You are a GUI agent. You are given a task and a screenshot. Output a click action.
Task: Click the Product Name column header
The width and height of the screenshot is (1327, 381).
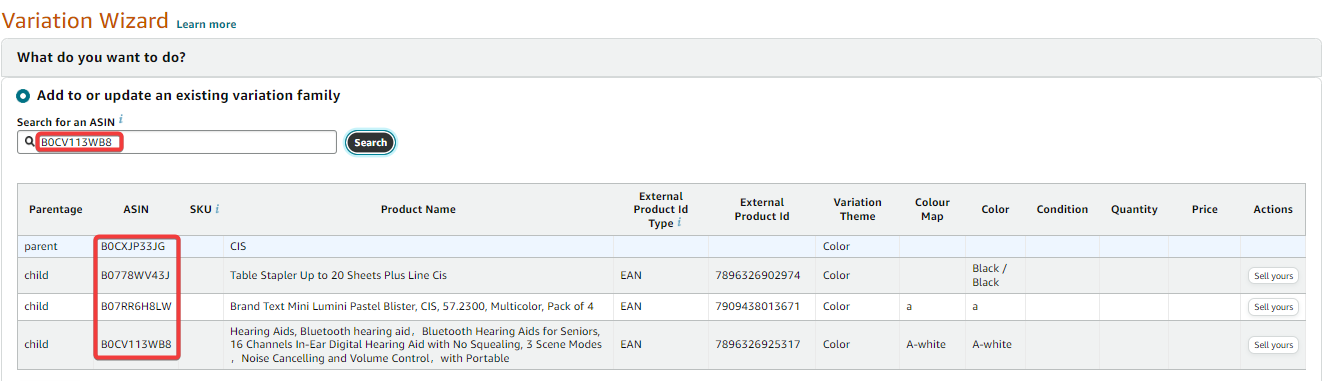tap(418, 209)
